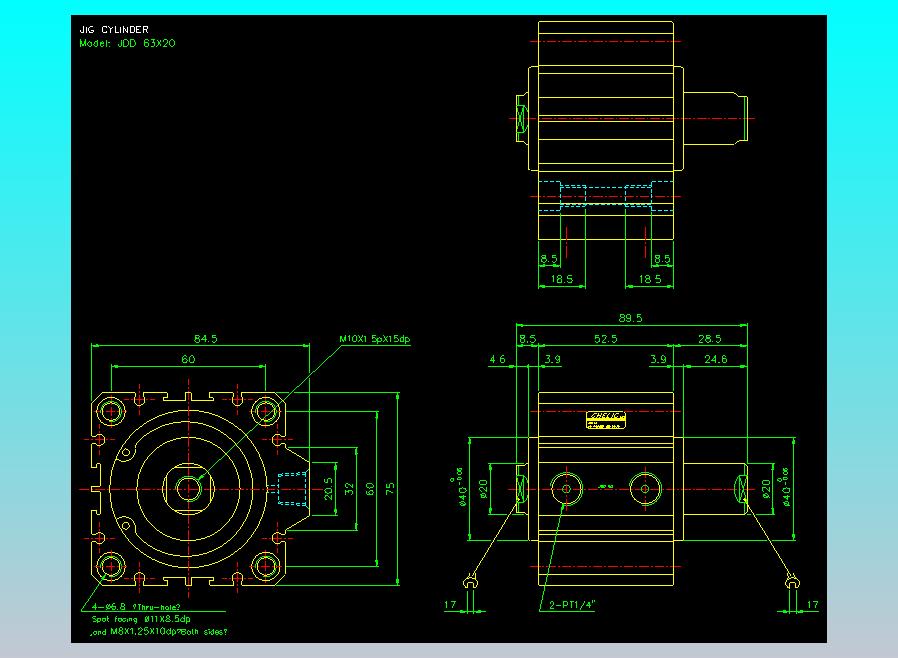Click the 89.5 overall length dimension
This screenshot has height=658, width=898.
tap(630, 318)
